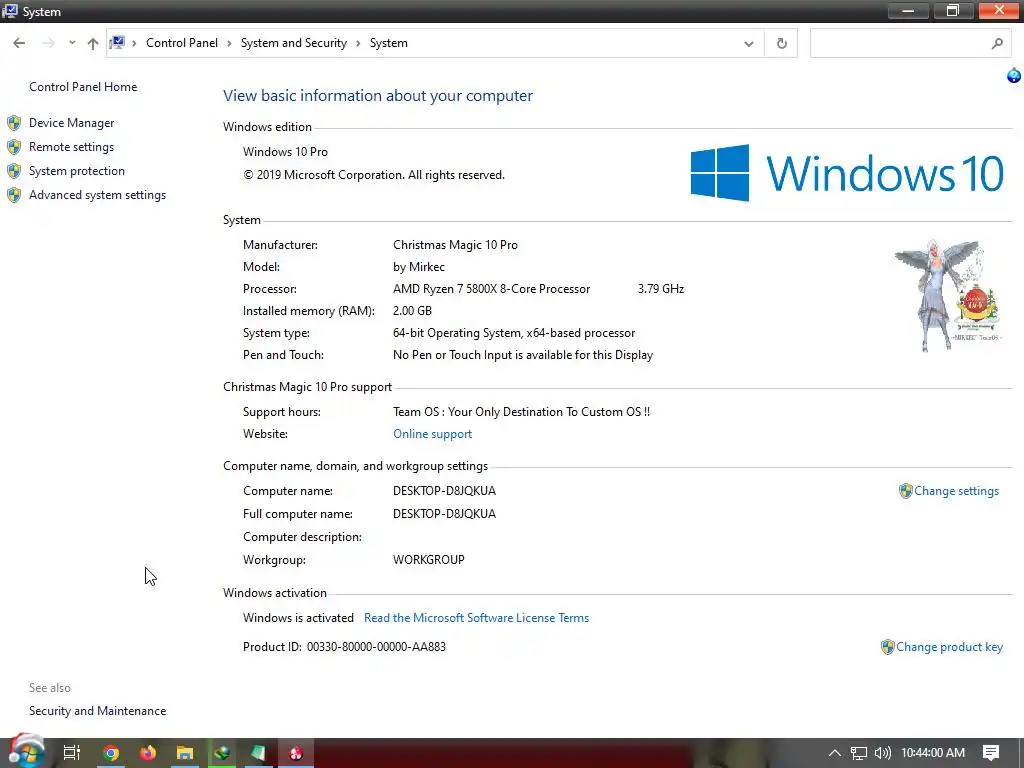
Task: Click the network tray icon
Action: [x=859, y=753]
